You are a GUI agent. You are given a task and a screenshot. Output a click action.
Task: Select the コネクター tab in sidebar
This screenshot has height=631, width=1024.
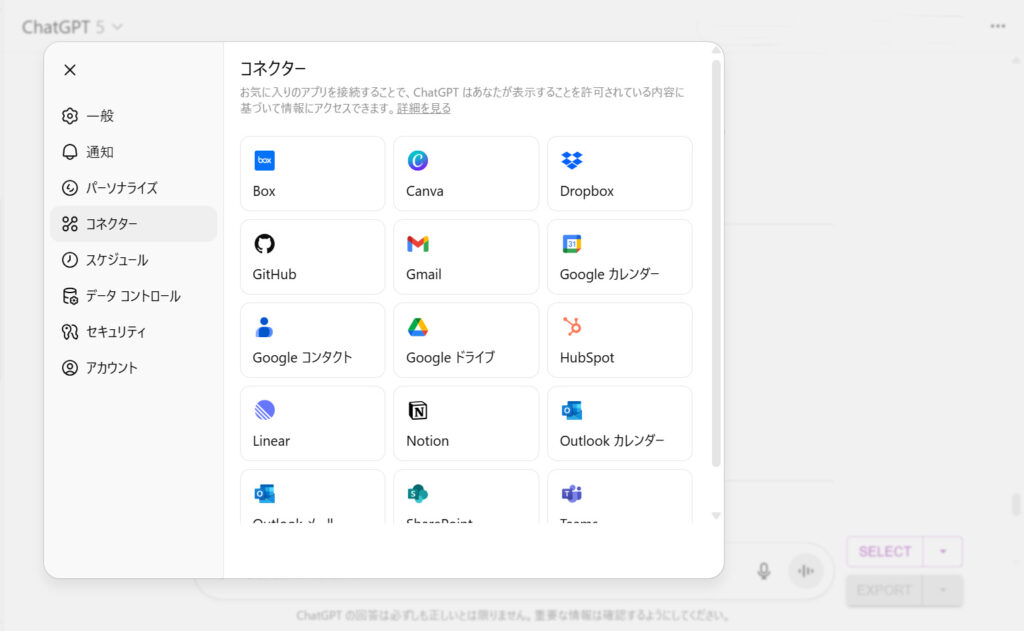tap(134, 224)
